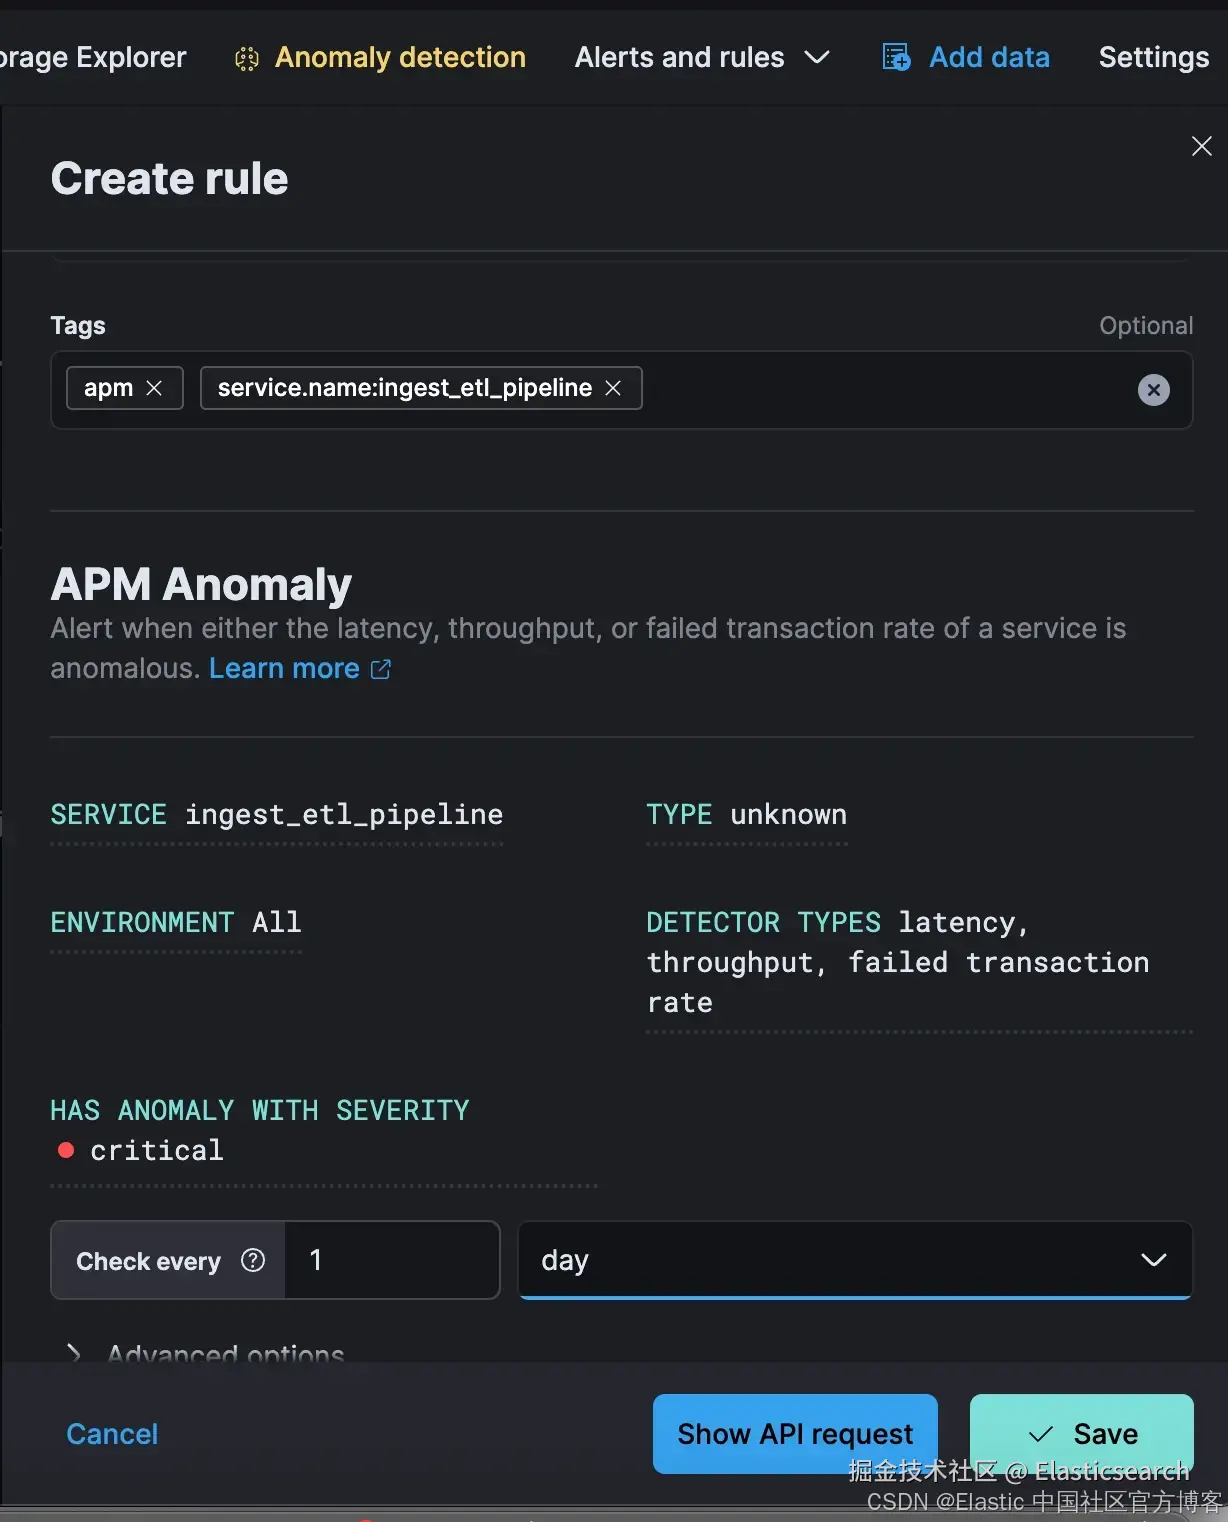Click the Show API request button
This screenshot has width=1228, height=1522.
(795, 1434)
